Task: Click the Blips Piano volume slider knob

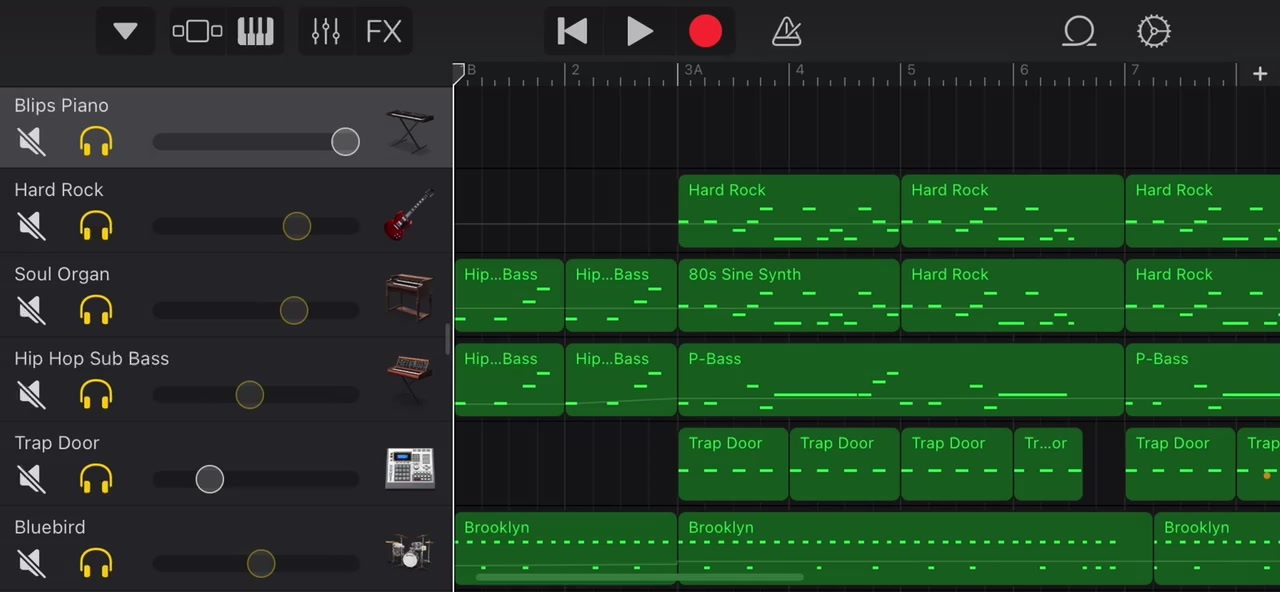Action: tap(345, 141)
